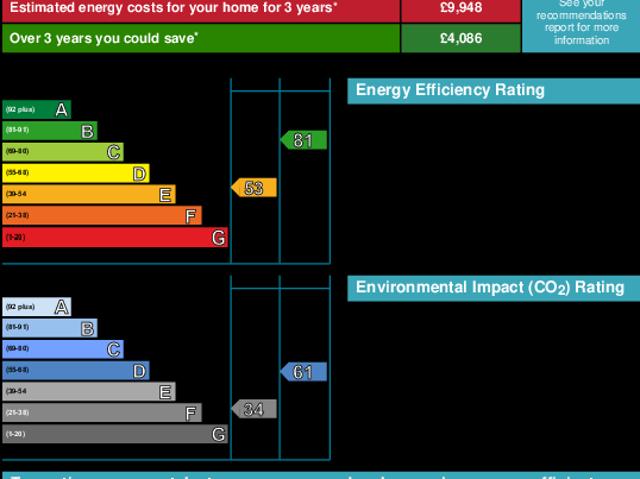The width and height of the screenshot is (640, 479).
Task: Select the green B band in energy efficiency chart
Action: tap(50, 130)
